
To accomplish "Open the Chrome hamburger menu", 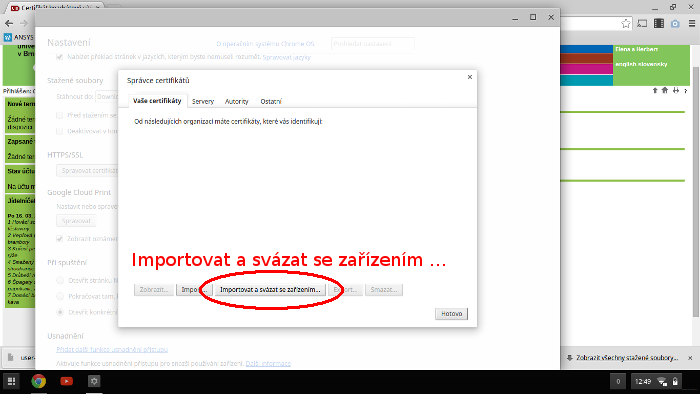I will point(692,24).
